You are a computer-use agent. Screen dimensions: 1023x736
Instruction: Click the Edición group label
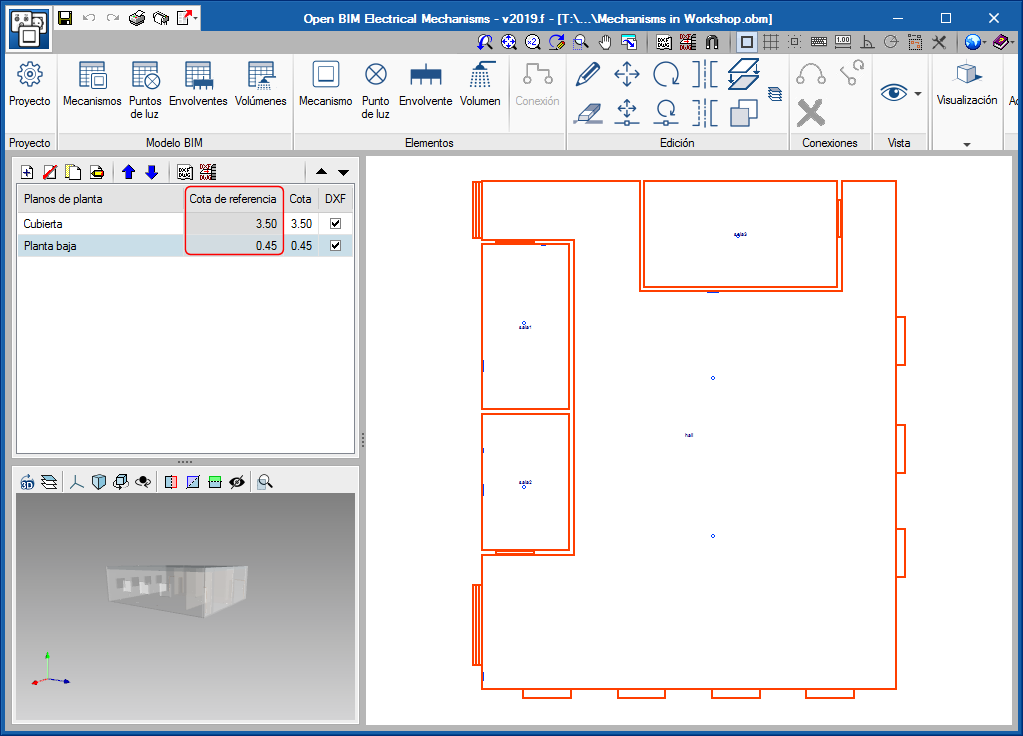coord(677,142)
